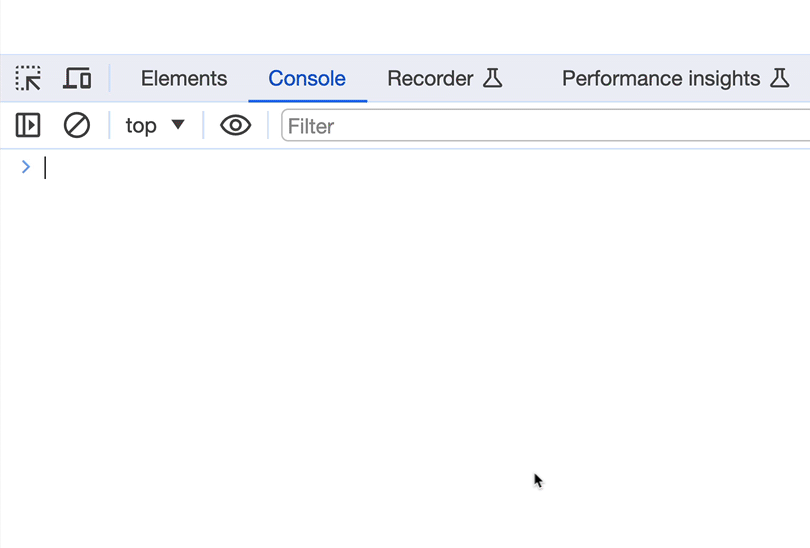Go to the Performance insights tab
The width and height of the screenshot is (810, 548).
(x=661, y=78)
